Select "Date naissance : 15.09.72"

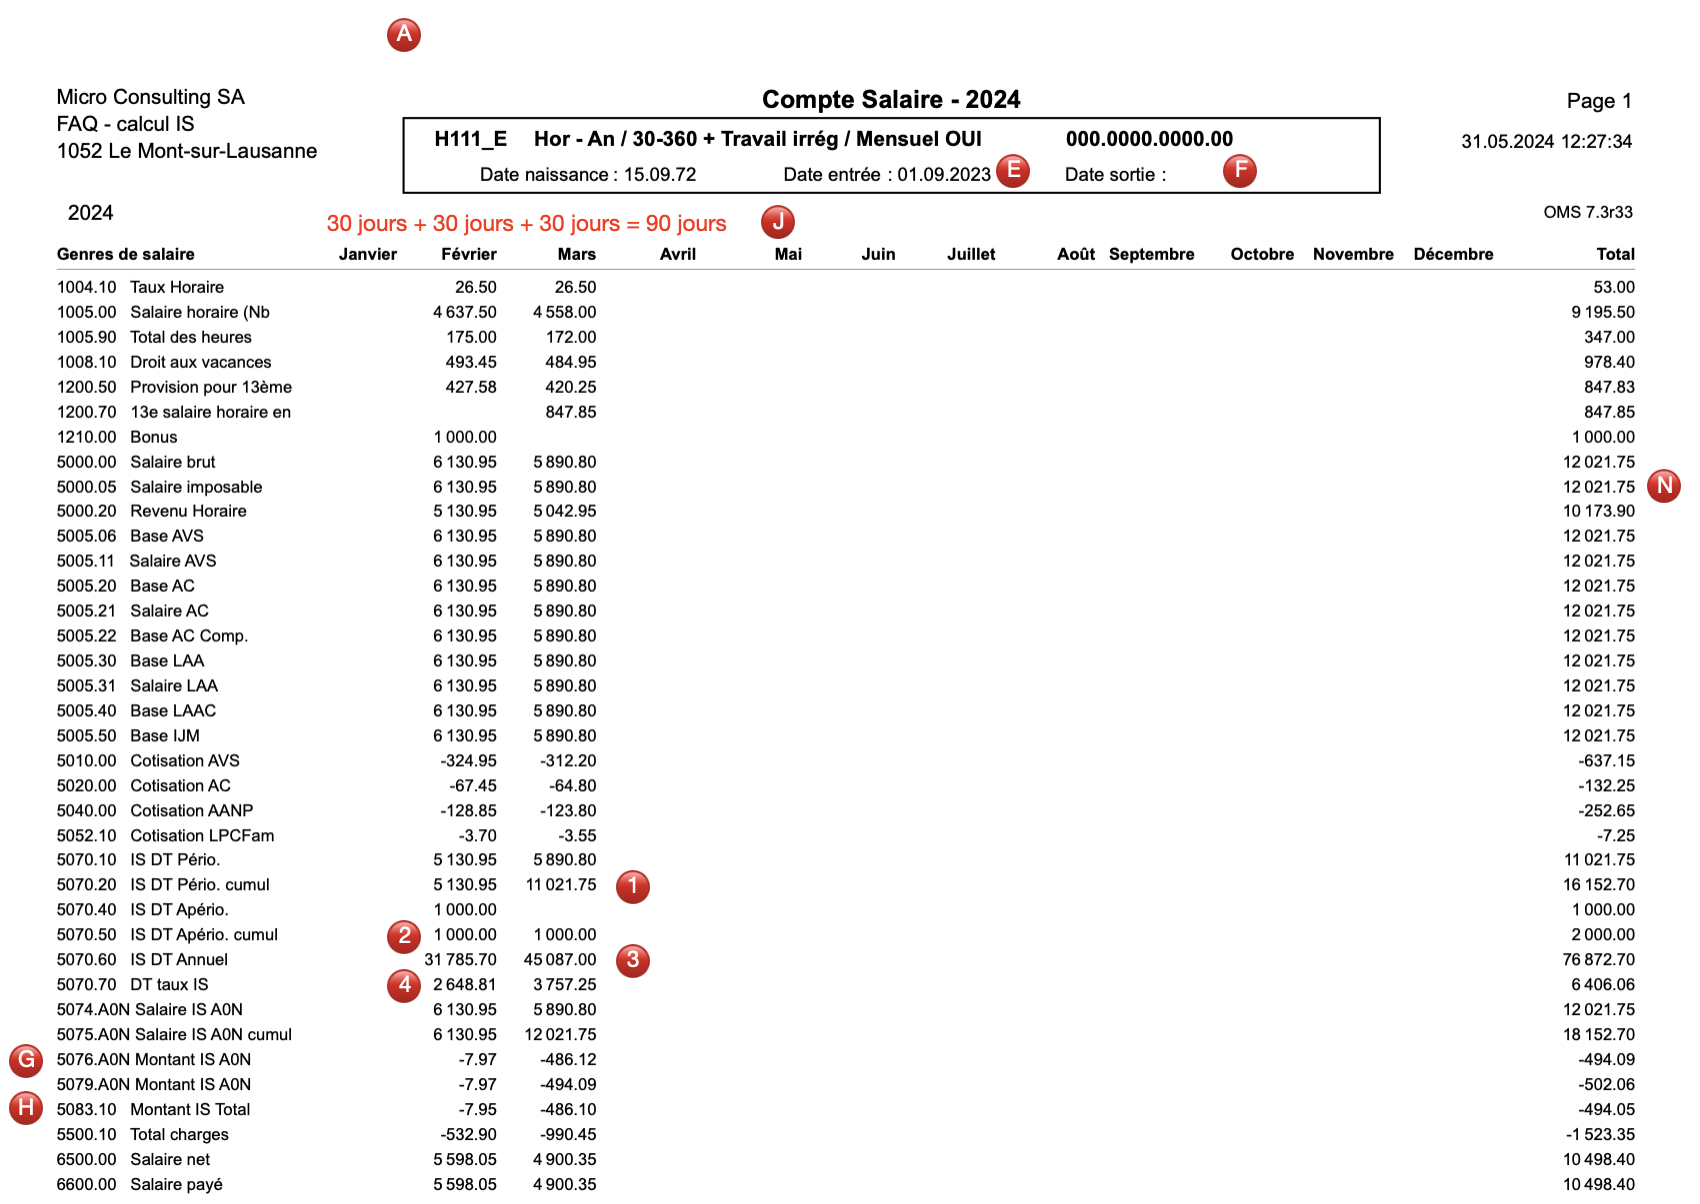[588, 174]
